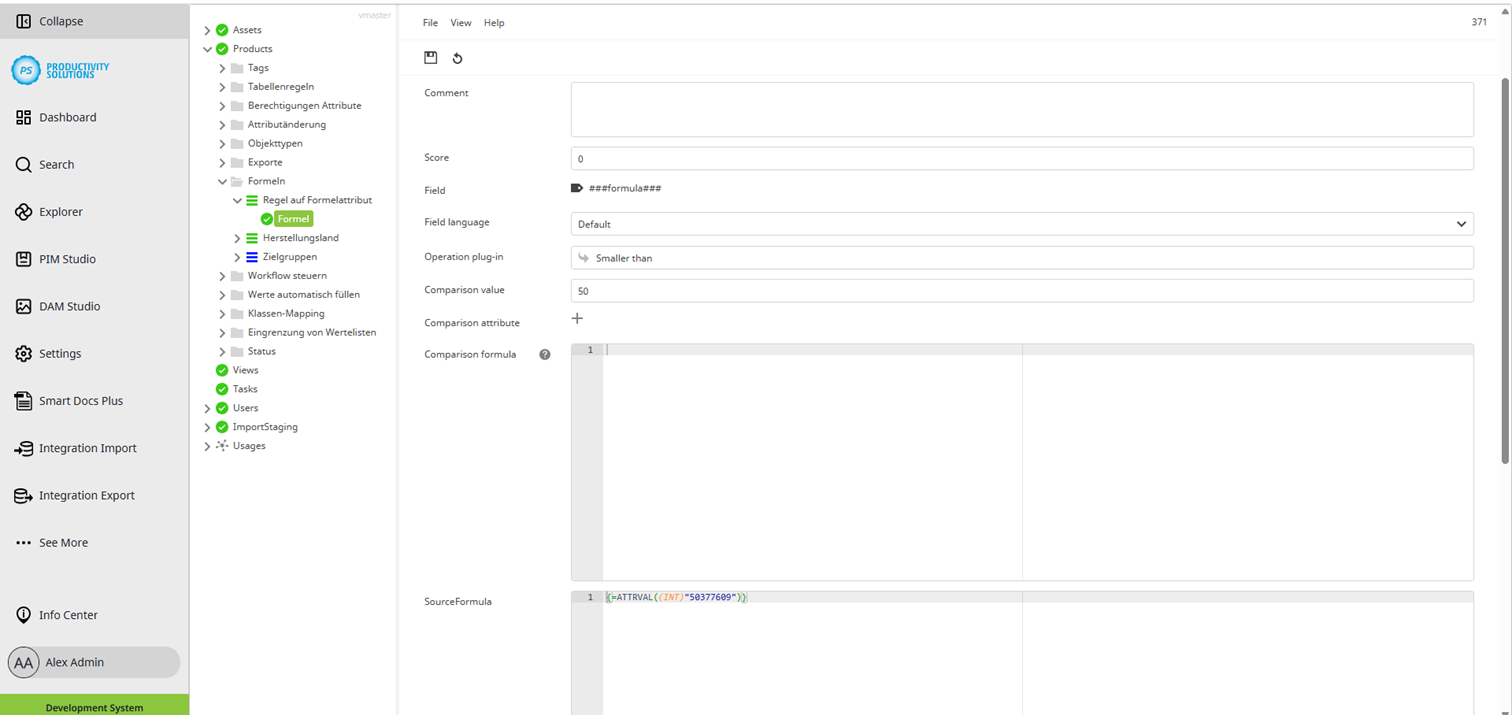This screenshot has width=1512, height=715.
Task: Click green check icon beside Views
Action: click(222, 370)
